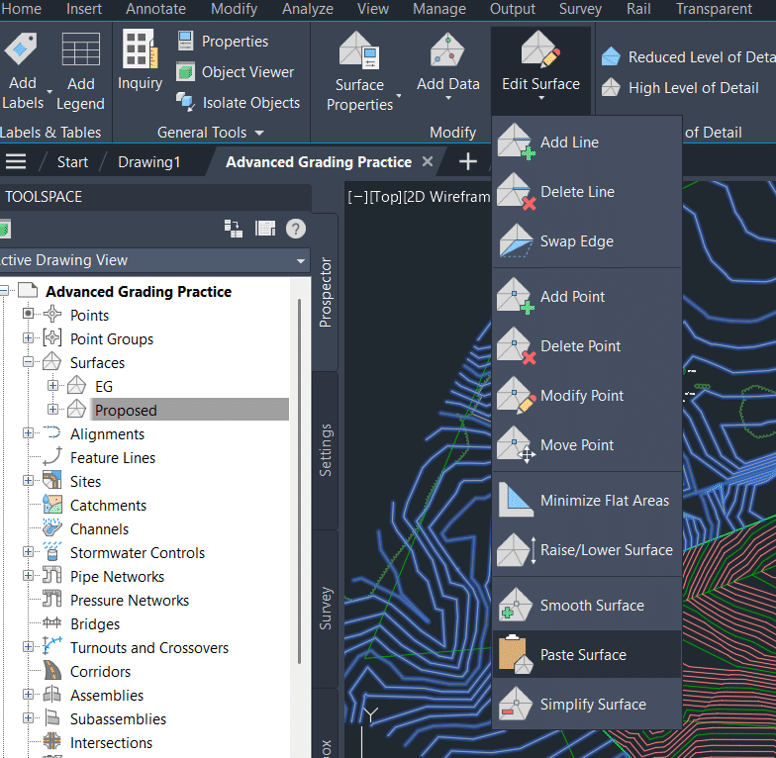Viewport: 776px width, 758px height.
Task: Open the Properties icon in General Tools
Action: click(x=186, y=41)
